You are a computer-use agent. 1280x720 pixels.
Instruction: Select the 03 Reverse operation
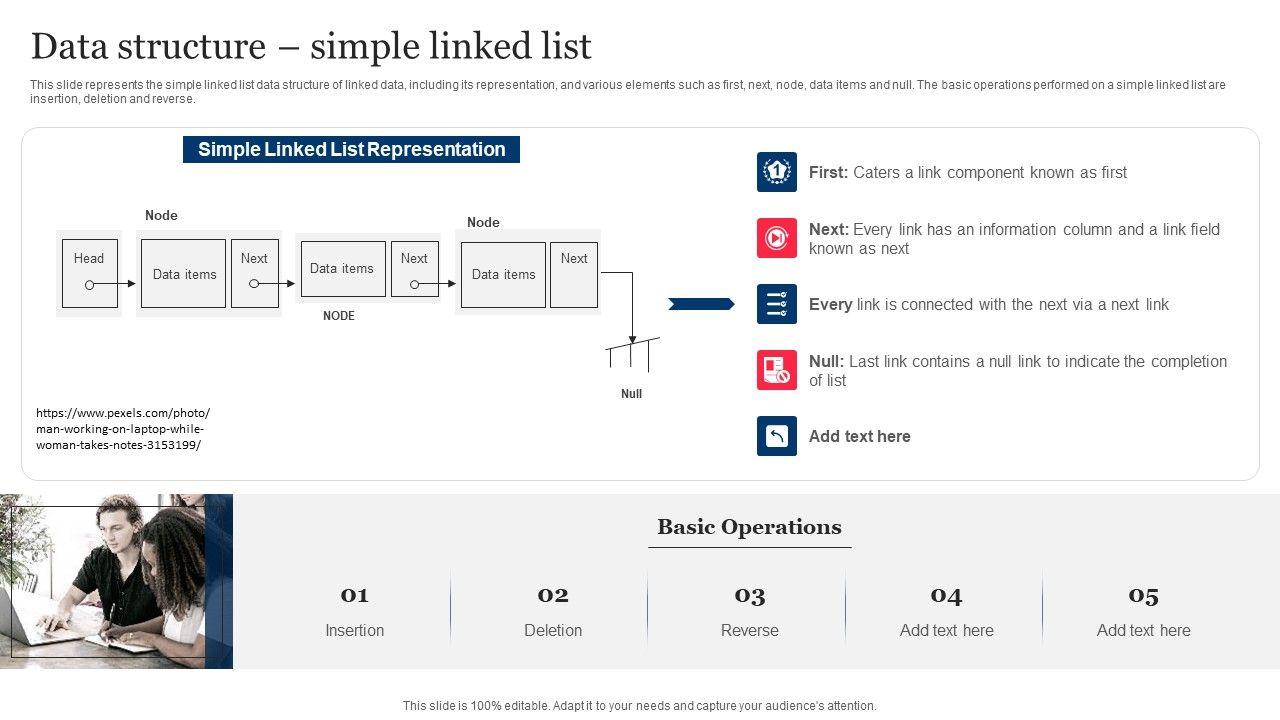coord(749,610)
